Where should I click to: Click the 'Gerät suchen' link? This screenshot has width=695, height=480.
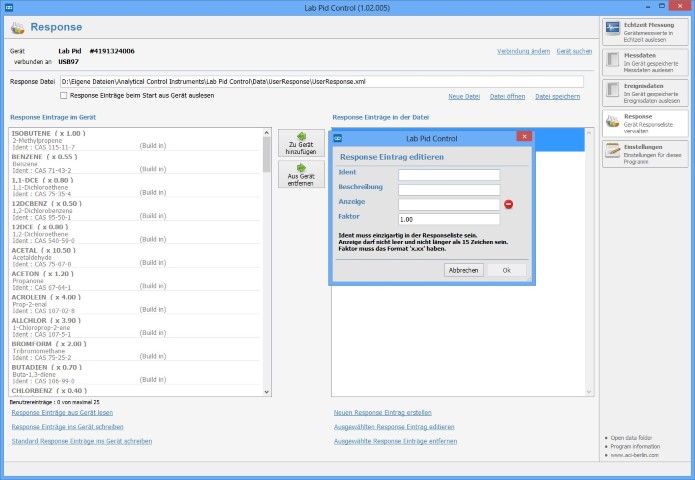click(x=574, y=50)
